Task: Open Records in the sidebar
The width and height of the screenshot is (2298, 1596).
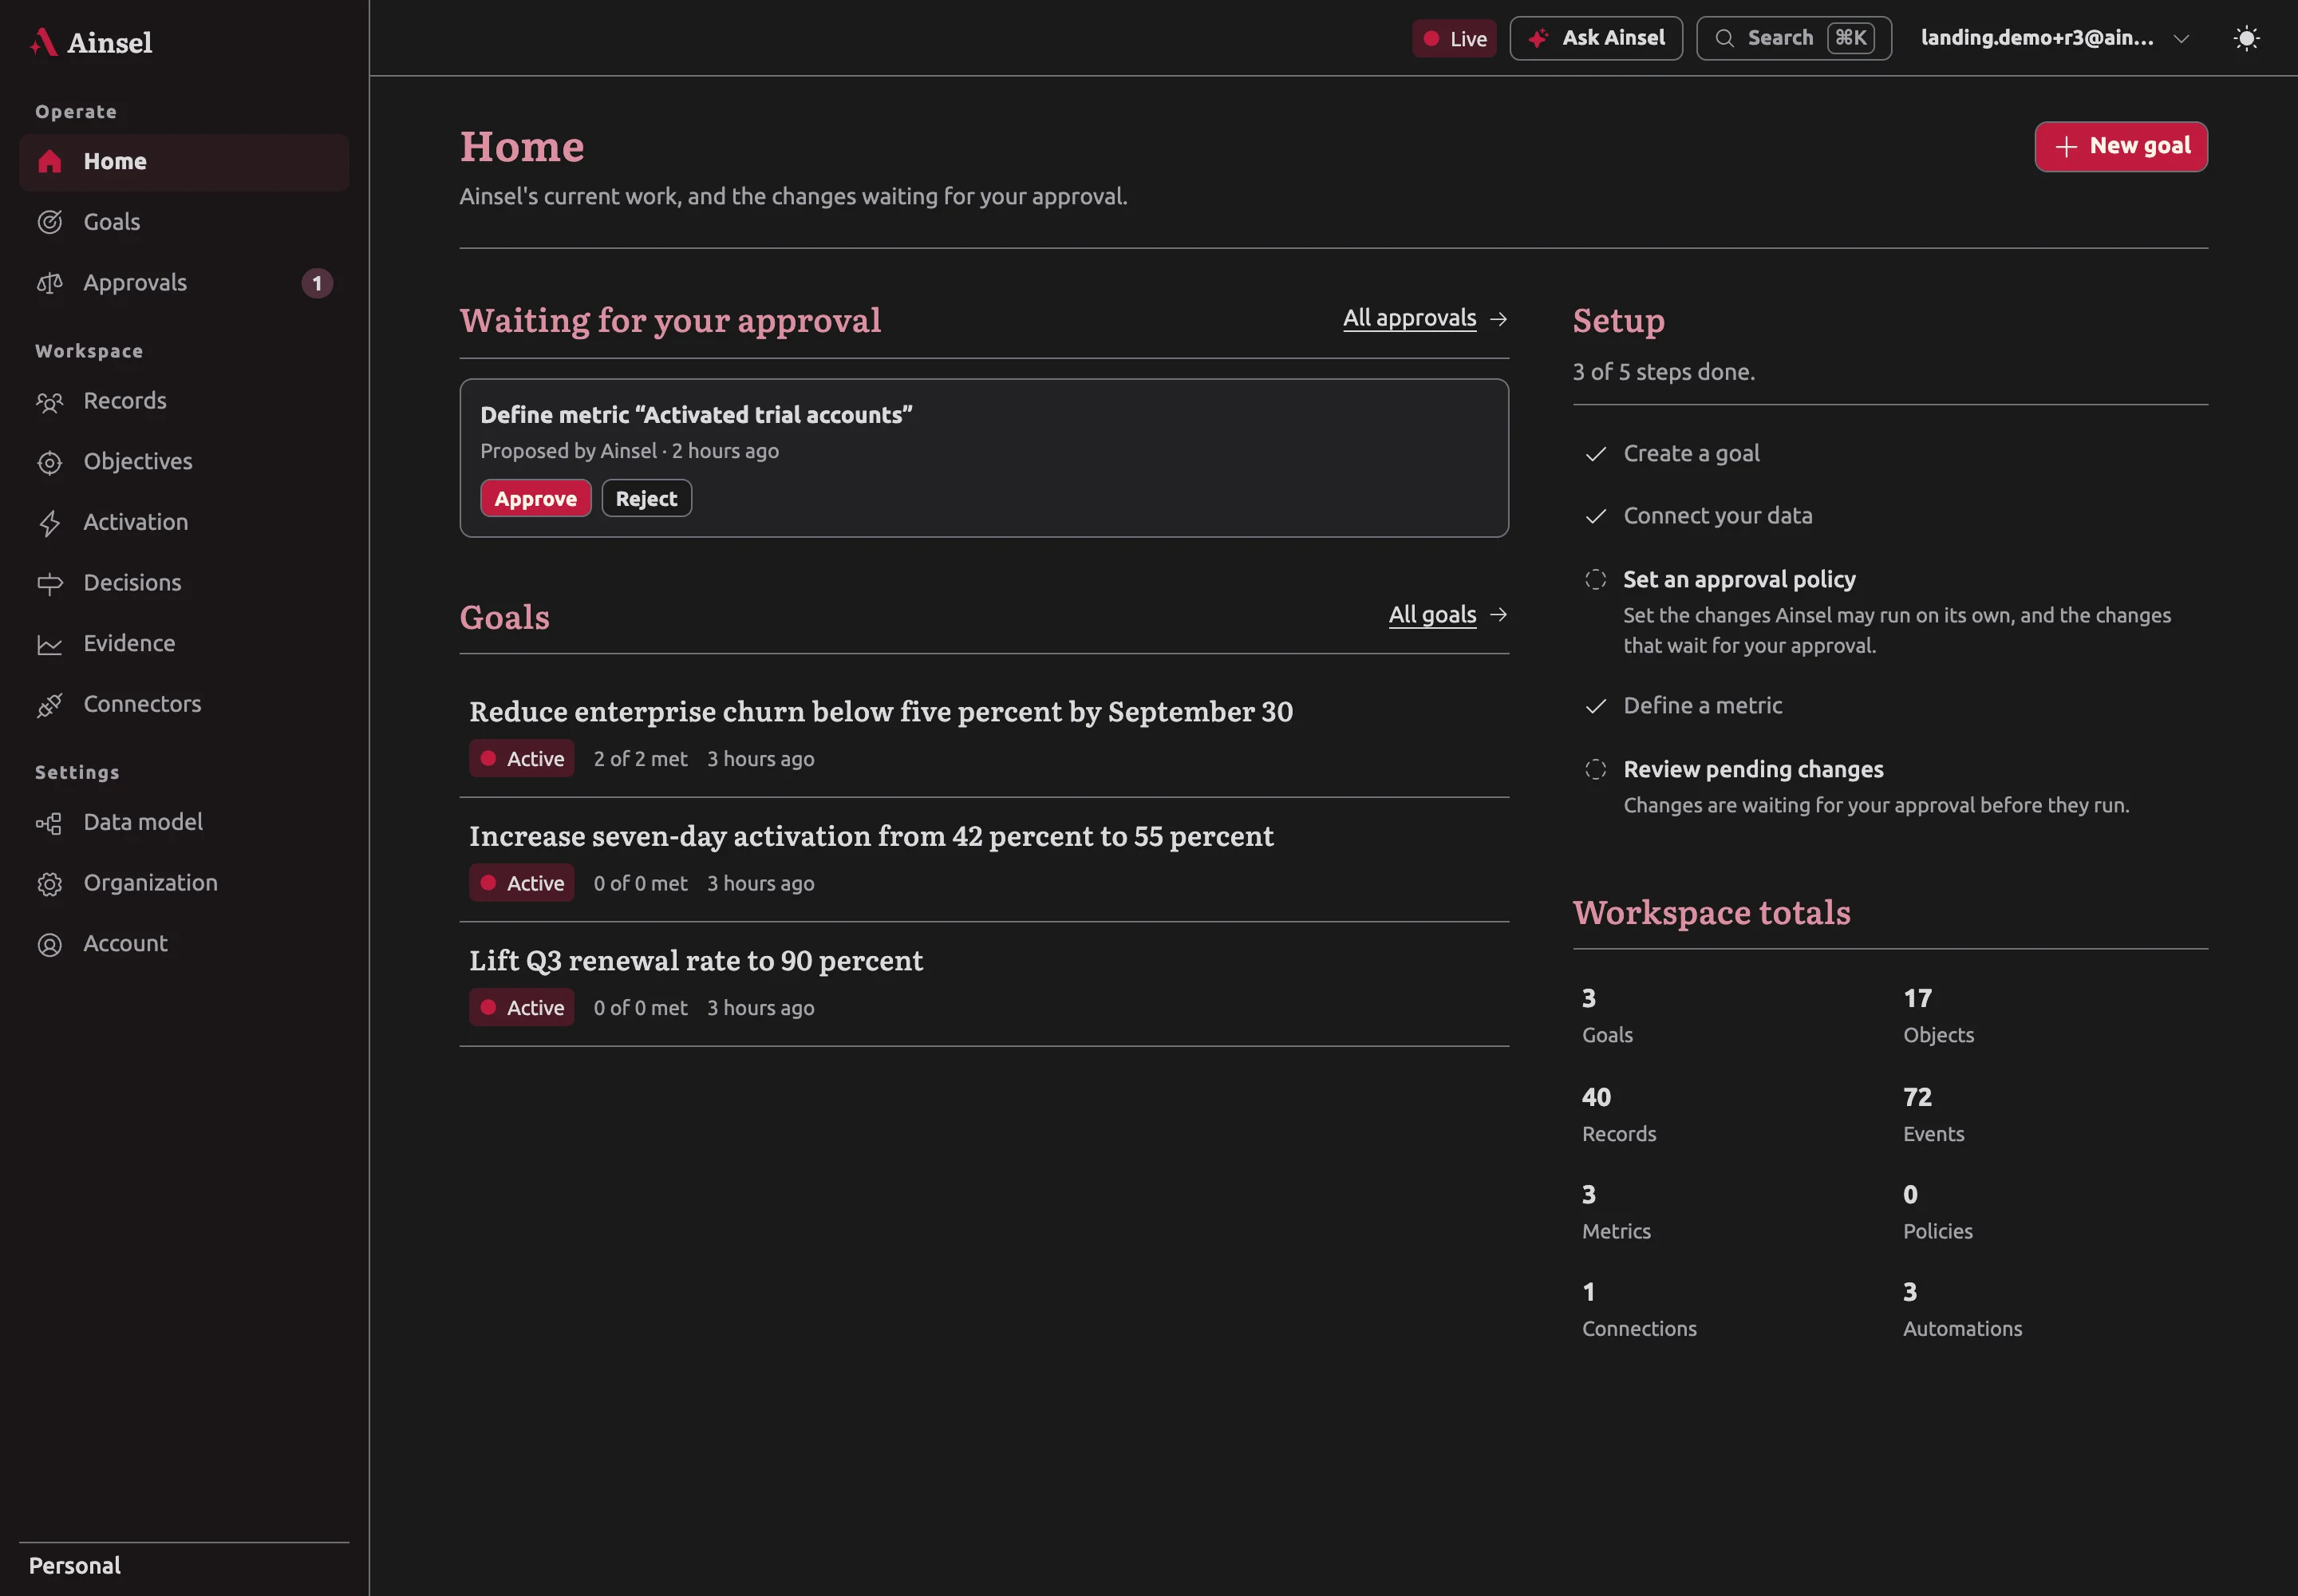Action: (x=184, y=401)
